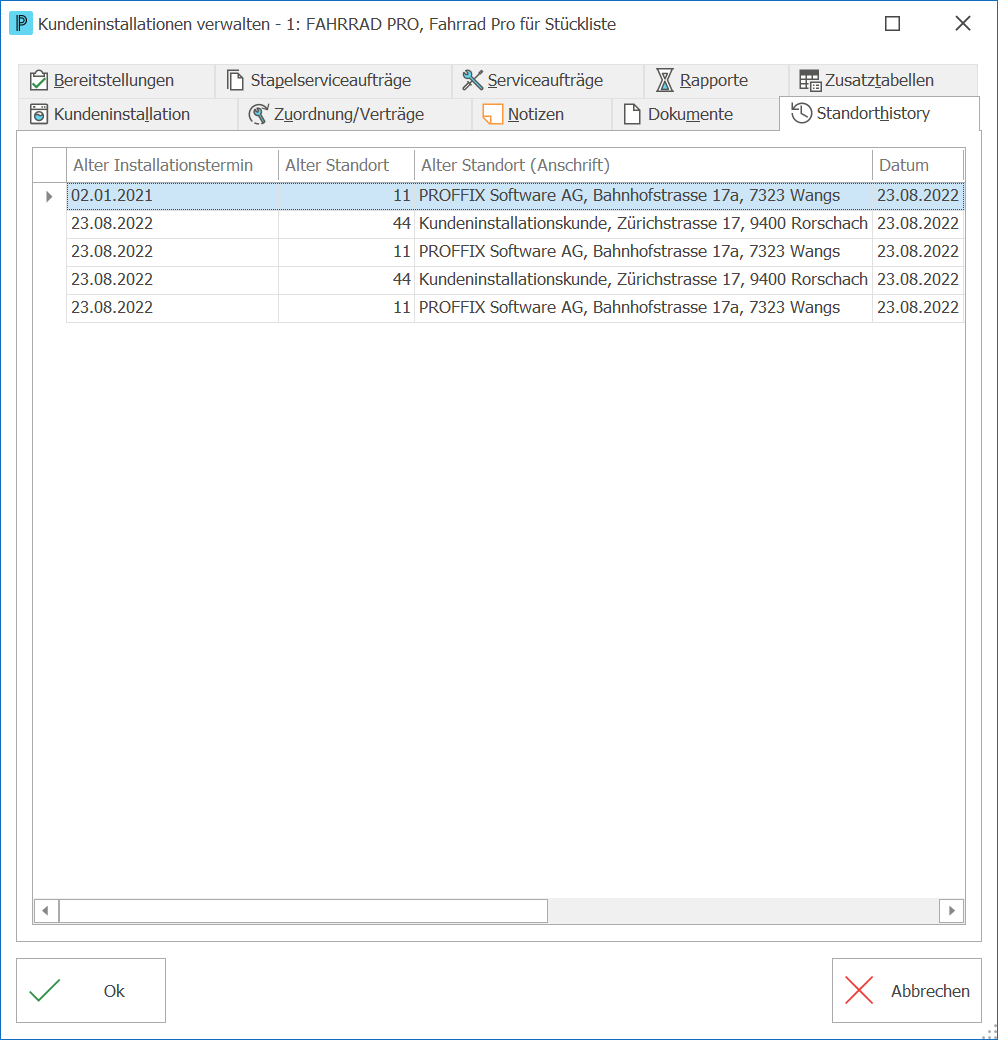
Task: Open the Dokumente tab label
Action: 690,114
